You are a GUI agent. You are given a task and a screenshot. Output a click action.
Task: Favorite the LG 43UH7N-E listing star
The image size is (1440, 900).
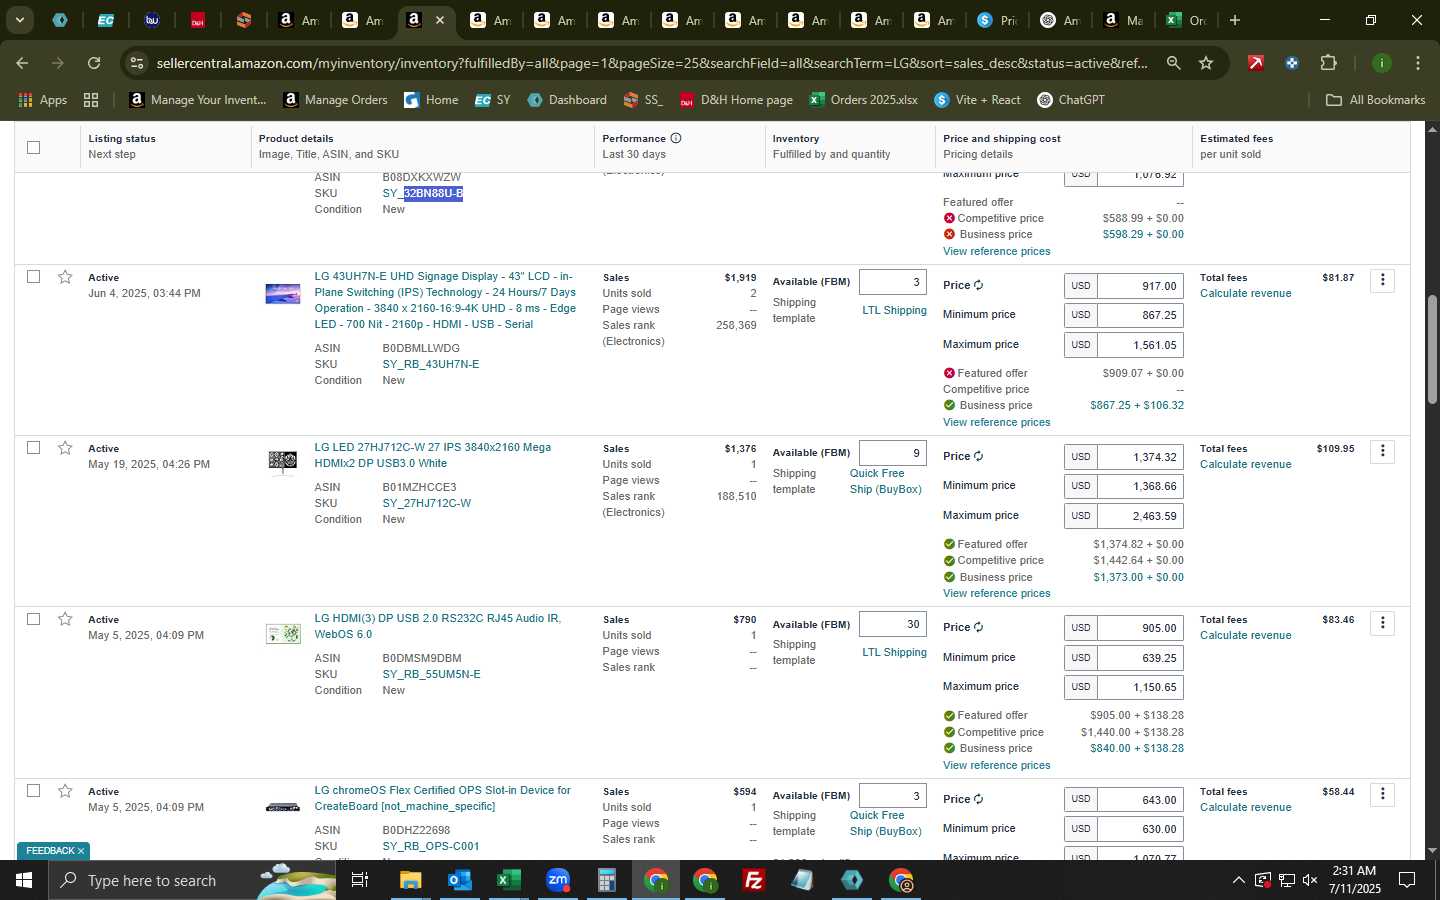pyautogui.click(x=65, y=277)
